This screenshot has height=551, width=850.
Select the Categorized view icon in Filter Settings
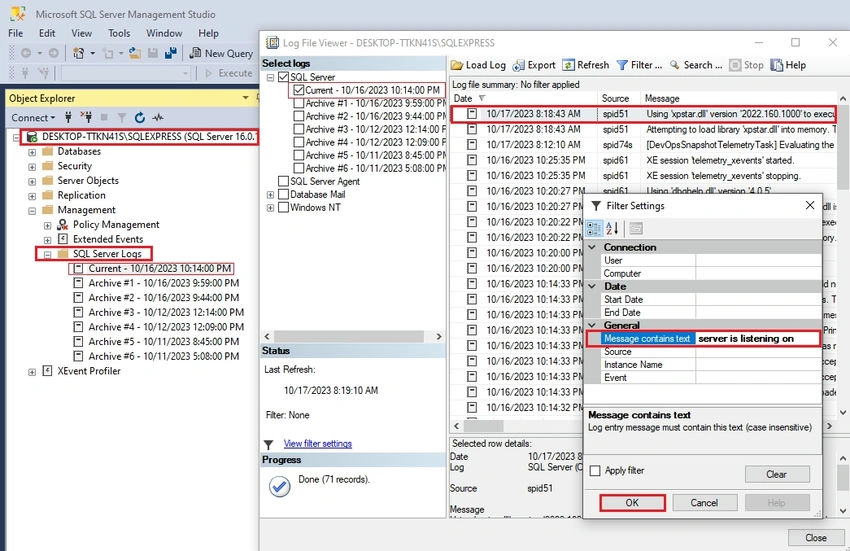pos(594,228)
